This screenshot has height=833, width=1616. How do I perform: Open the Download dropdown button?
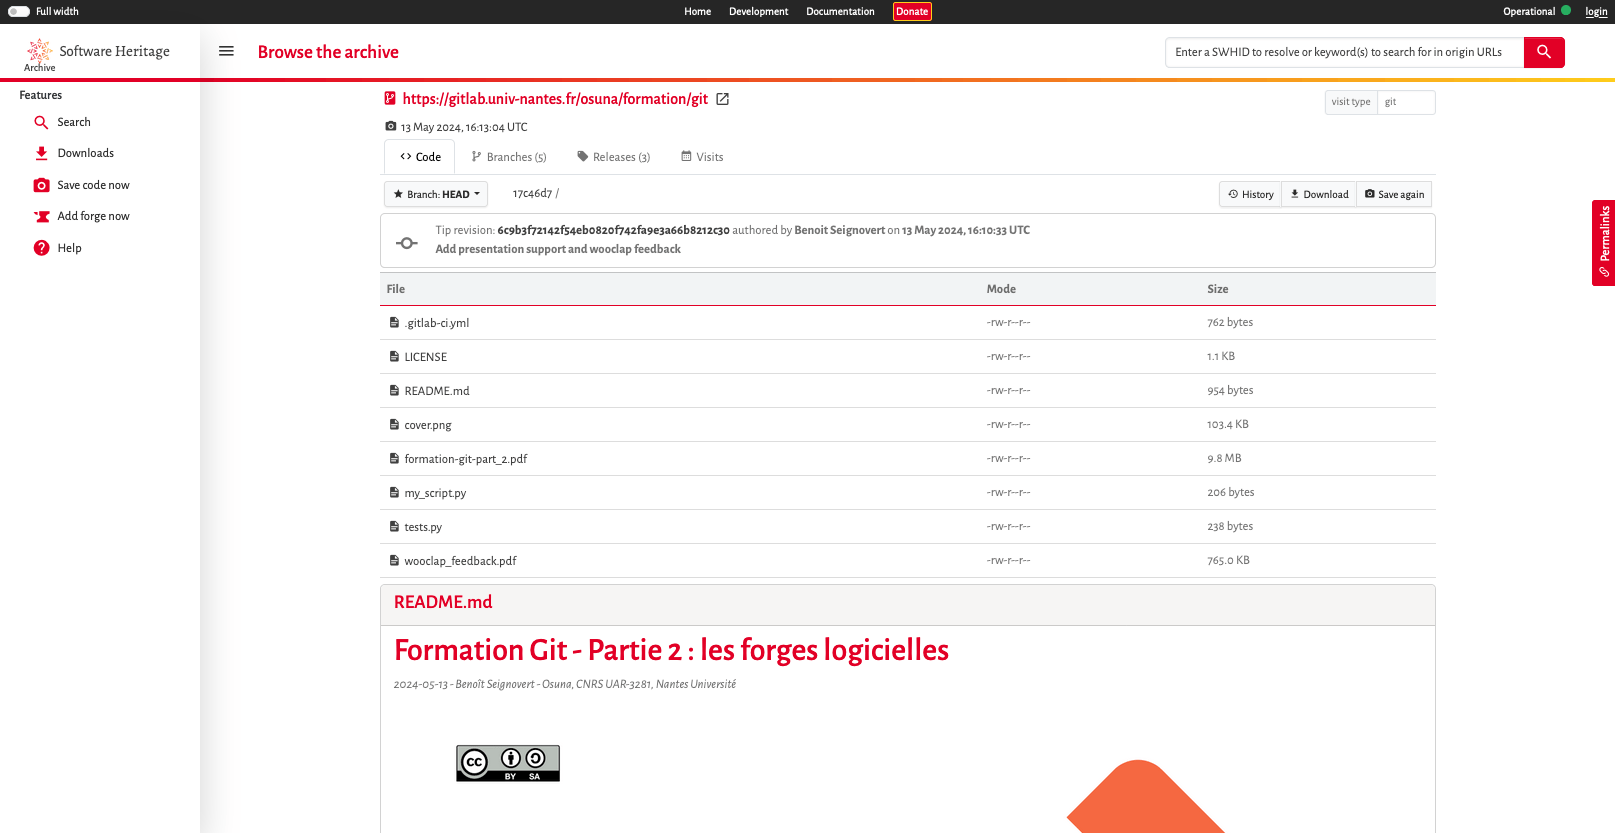pos(1319,194)
